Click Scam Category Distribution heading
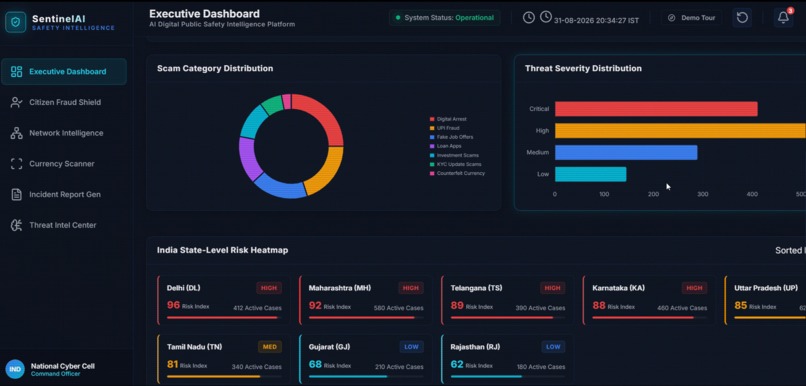Image resolution: width=806 pixels, height=386 pixels. pyautogui.click(x=215, y=68)
